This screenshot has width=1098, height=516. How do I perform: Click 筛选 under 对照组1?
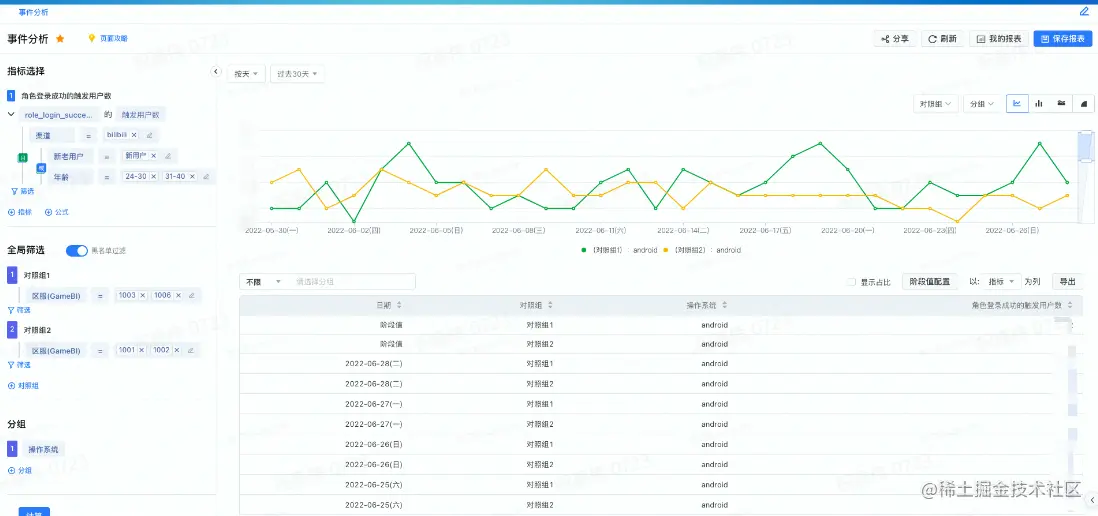[x=20, y=310]
